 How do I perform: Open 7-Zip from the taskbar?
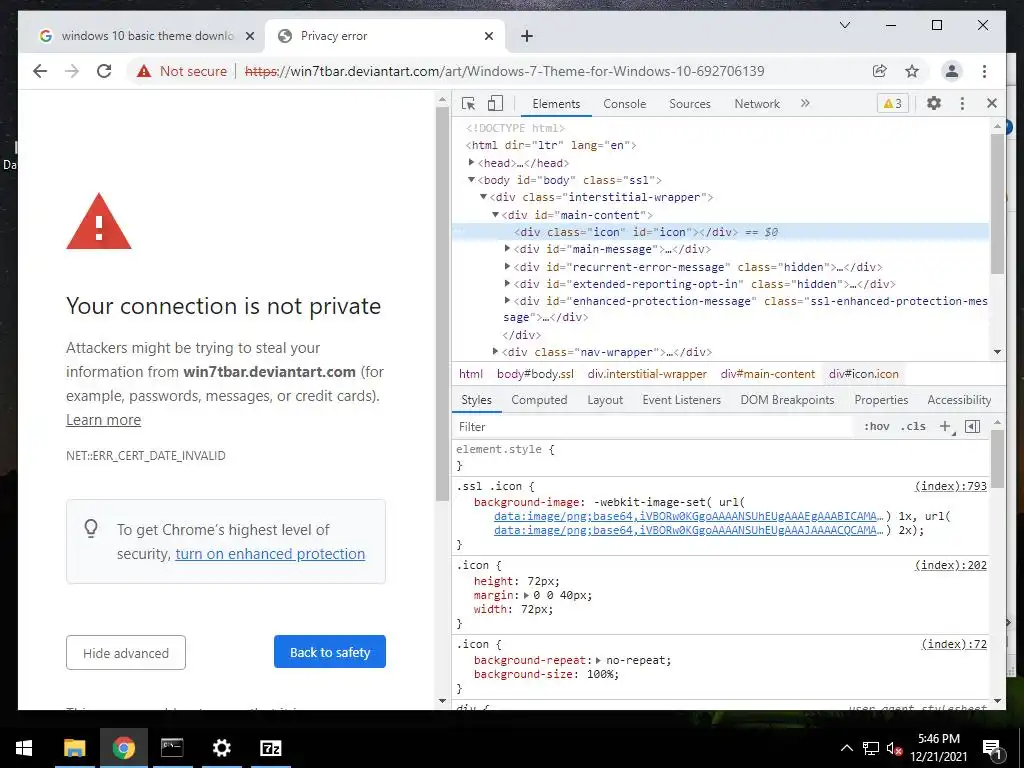(x=270, y=748)
